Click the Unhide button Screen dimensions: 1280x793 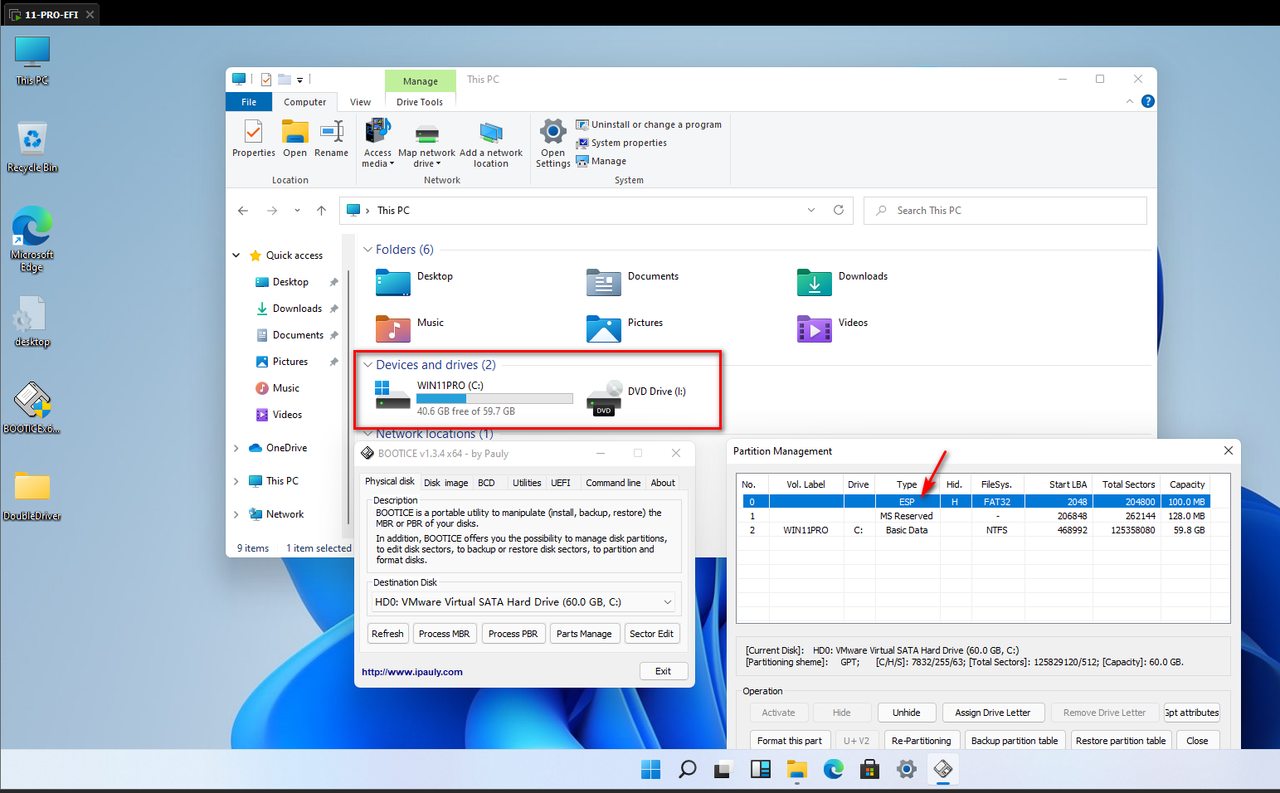tap(906, 713)
